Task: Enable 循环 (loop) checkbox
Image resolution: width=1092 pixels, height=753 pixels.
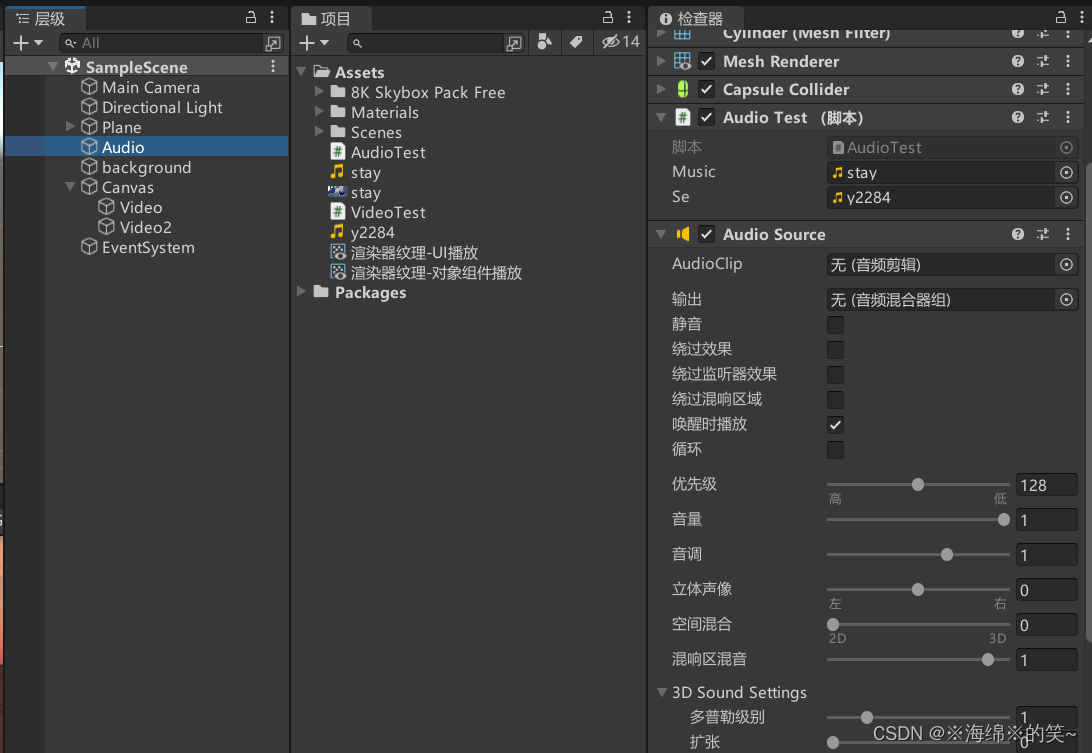Action: (x=835, y=450)
